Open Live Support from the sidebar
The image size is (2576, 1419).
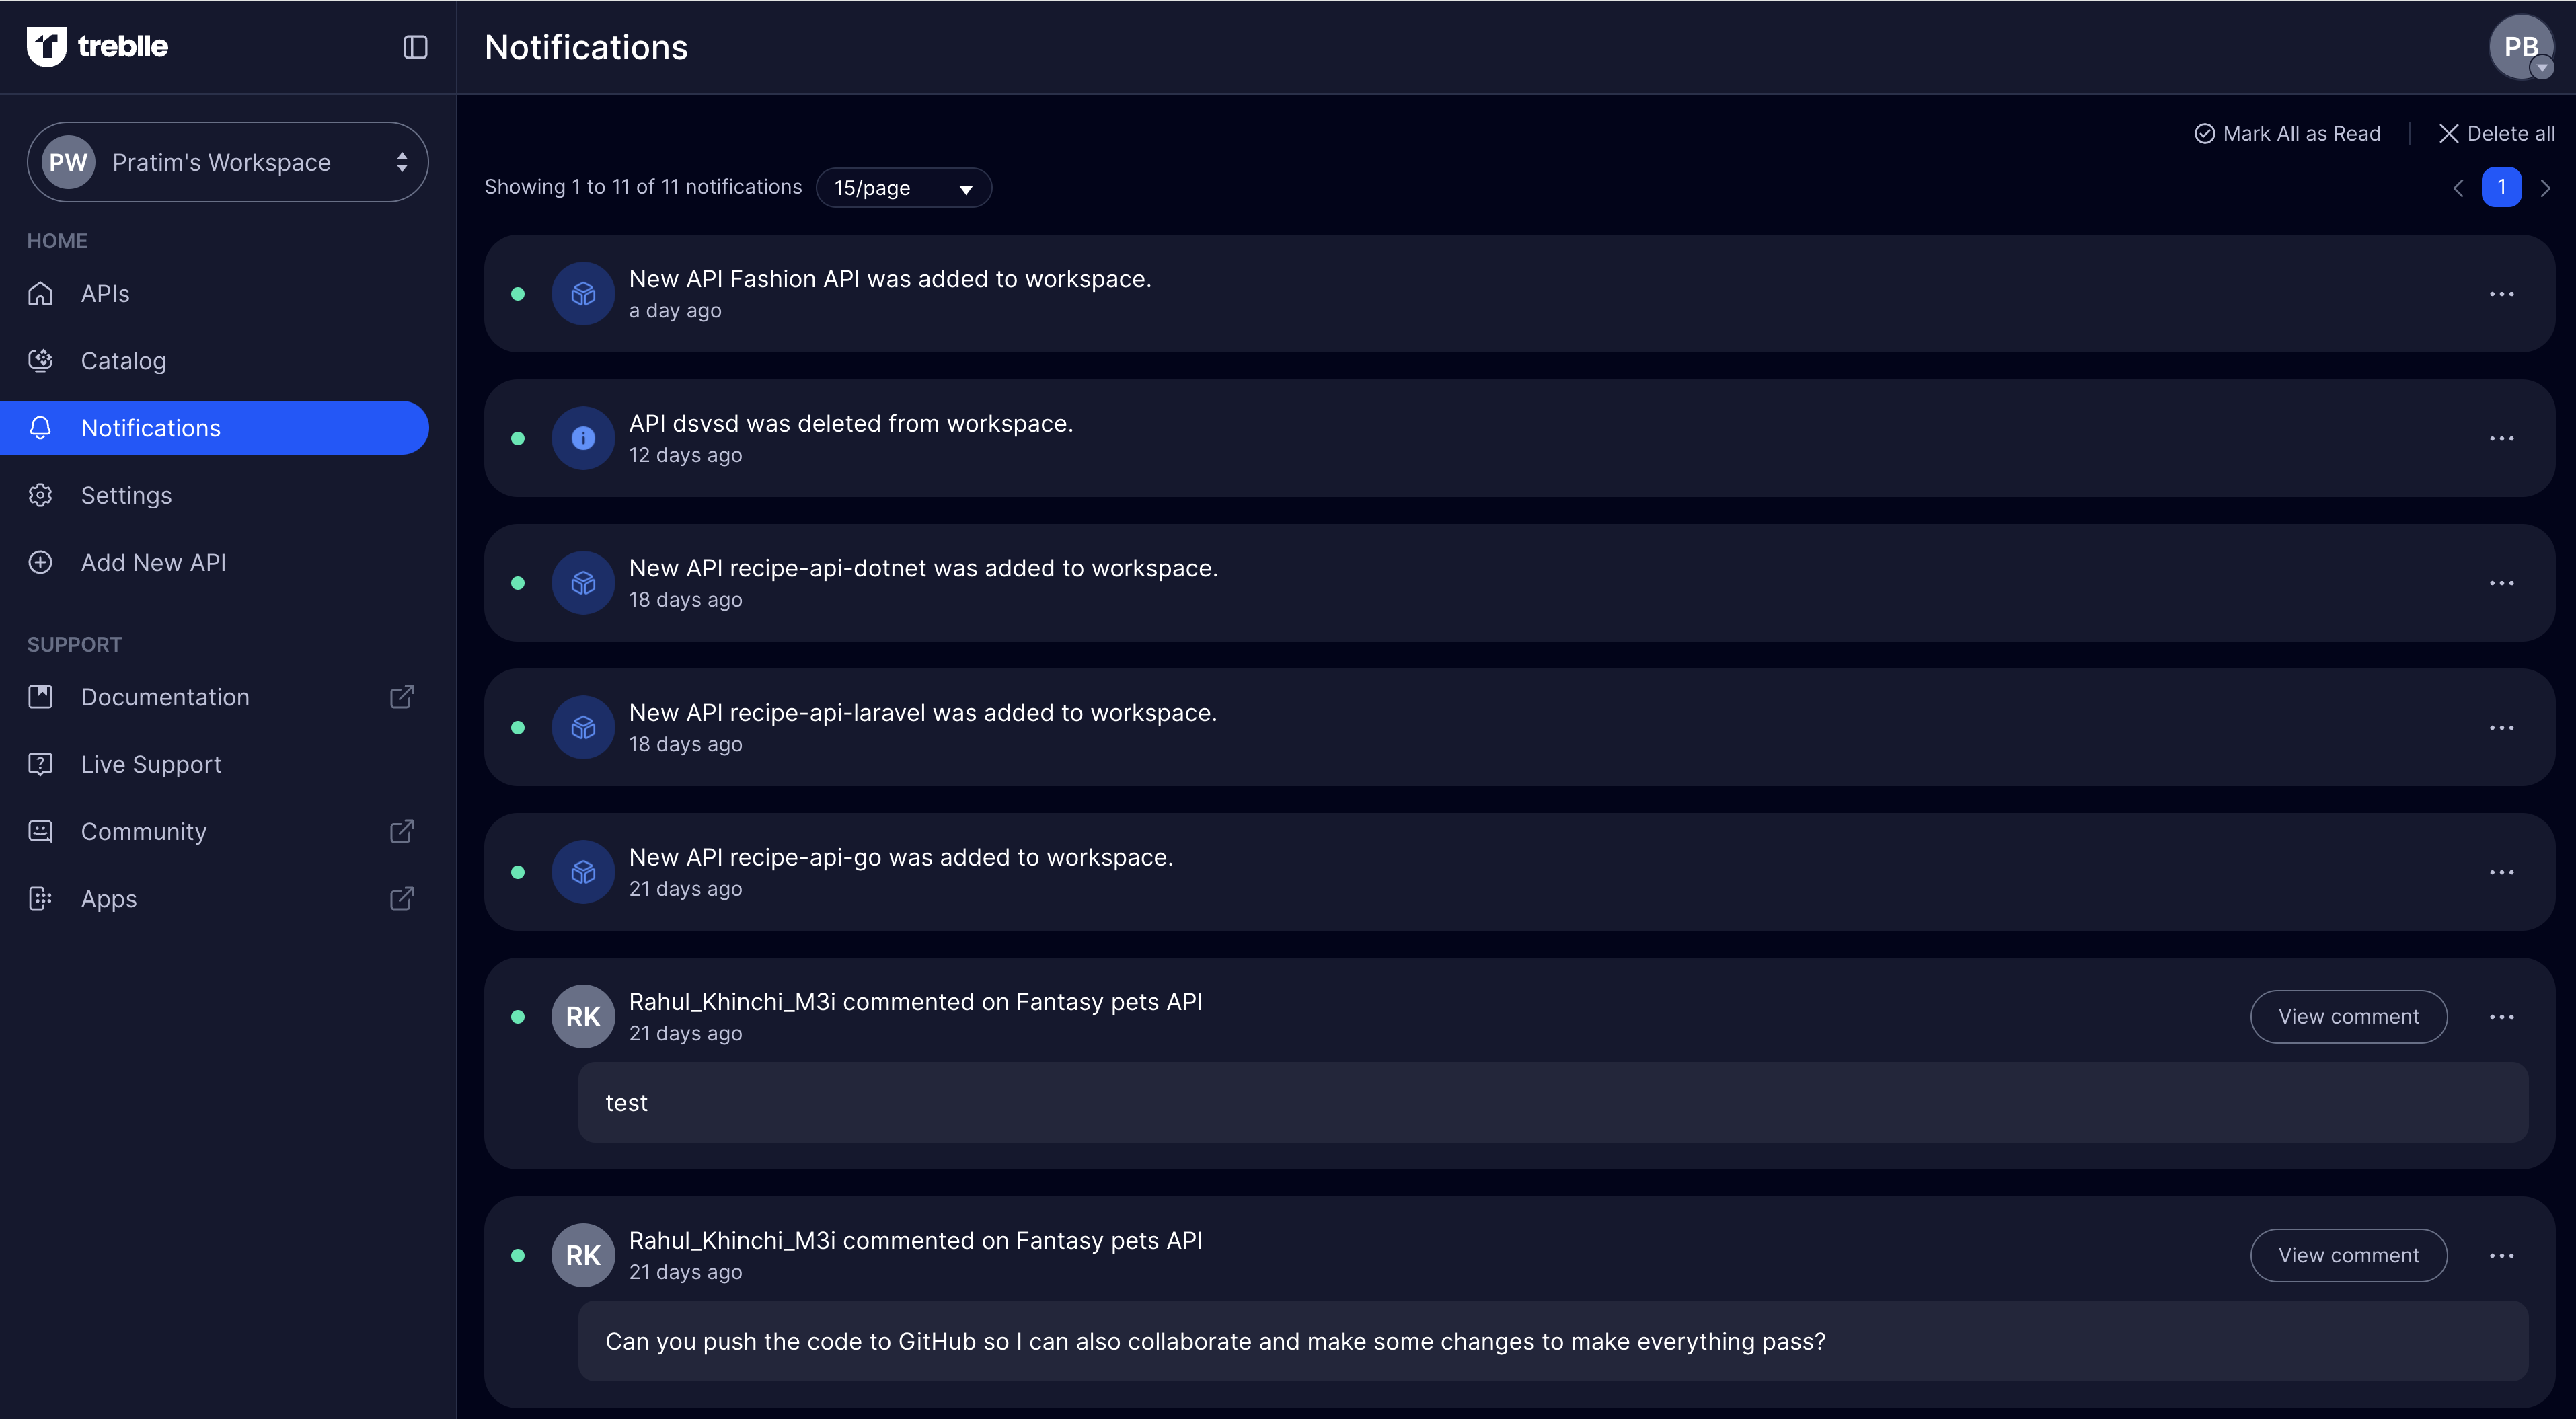151,764
